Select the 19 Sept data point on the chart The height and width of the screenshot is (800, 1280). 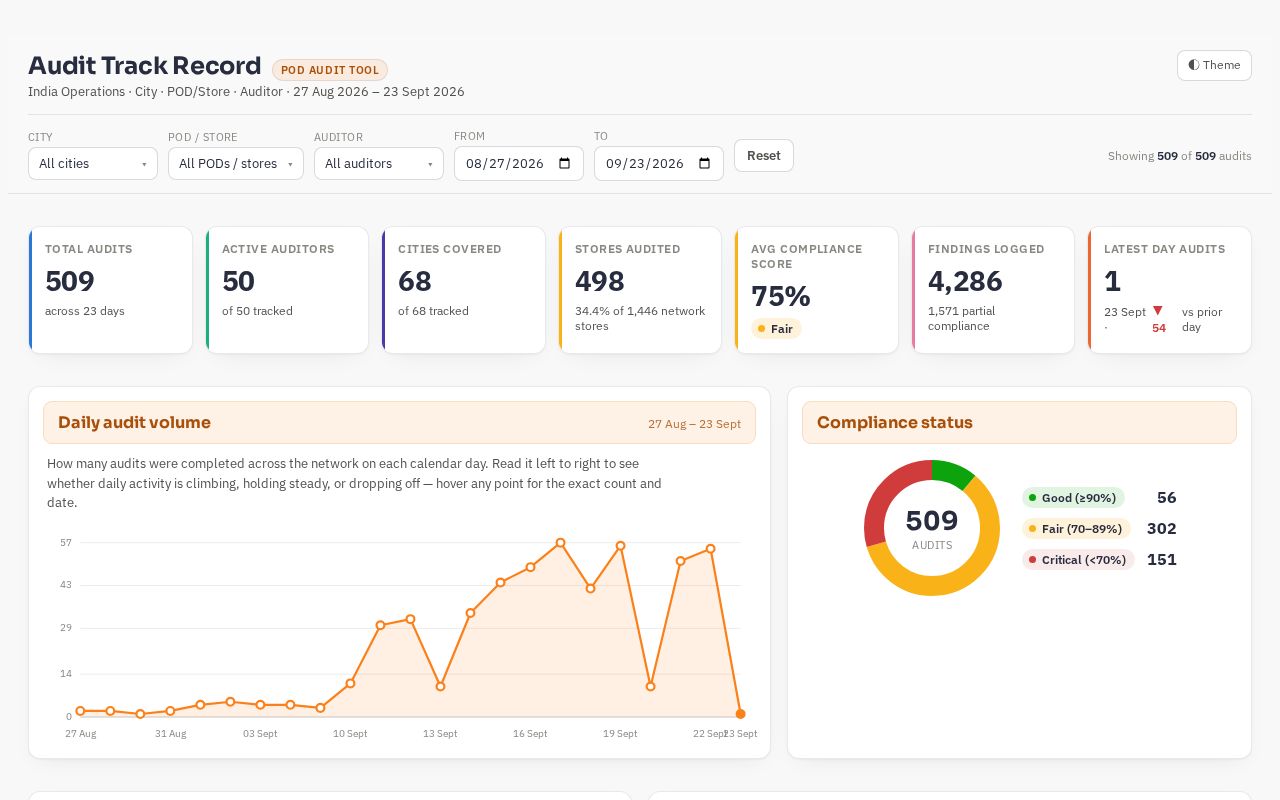(x=620, y=546)
